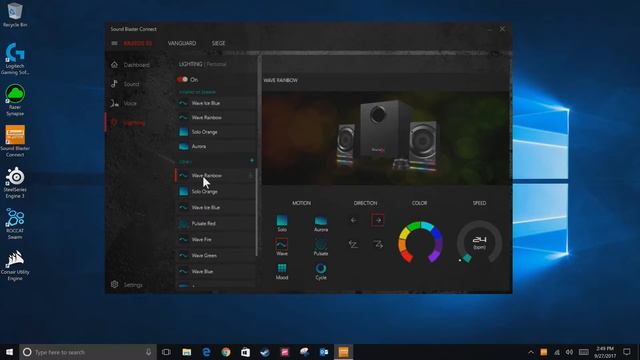Viewport: 640px width, 360px height.
Task: Open the hamburger menu in Sound Blaster Connect
Action: click(114, 43)
